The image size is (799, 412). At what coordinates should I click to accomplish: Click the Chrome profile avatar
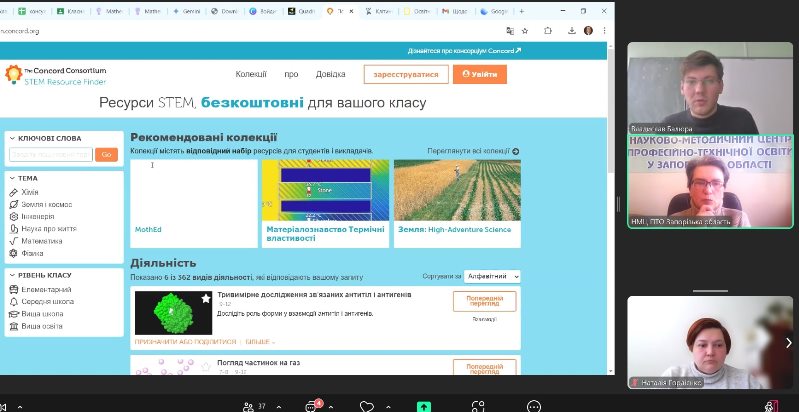click(588, 31)
